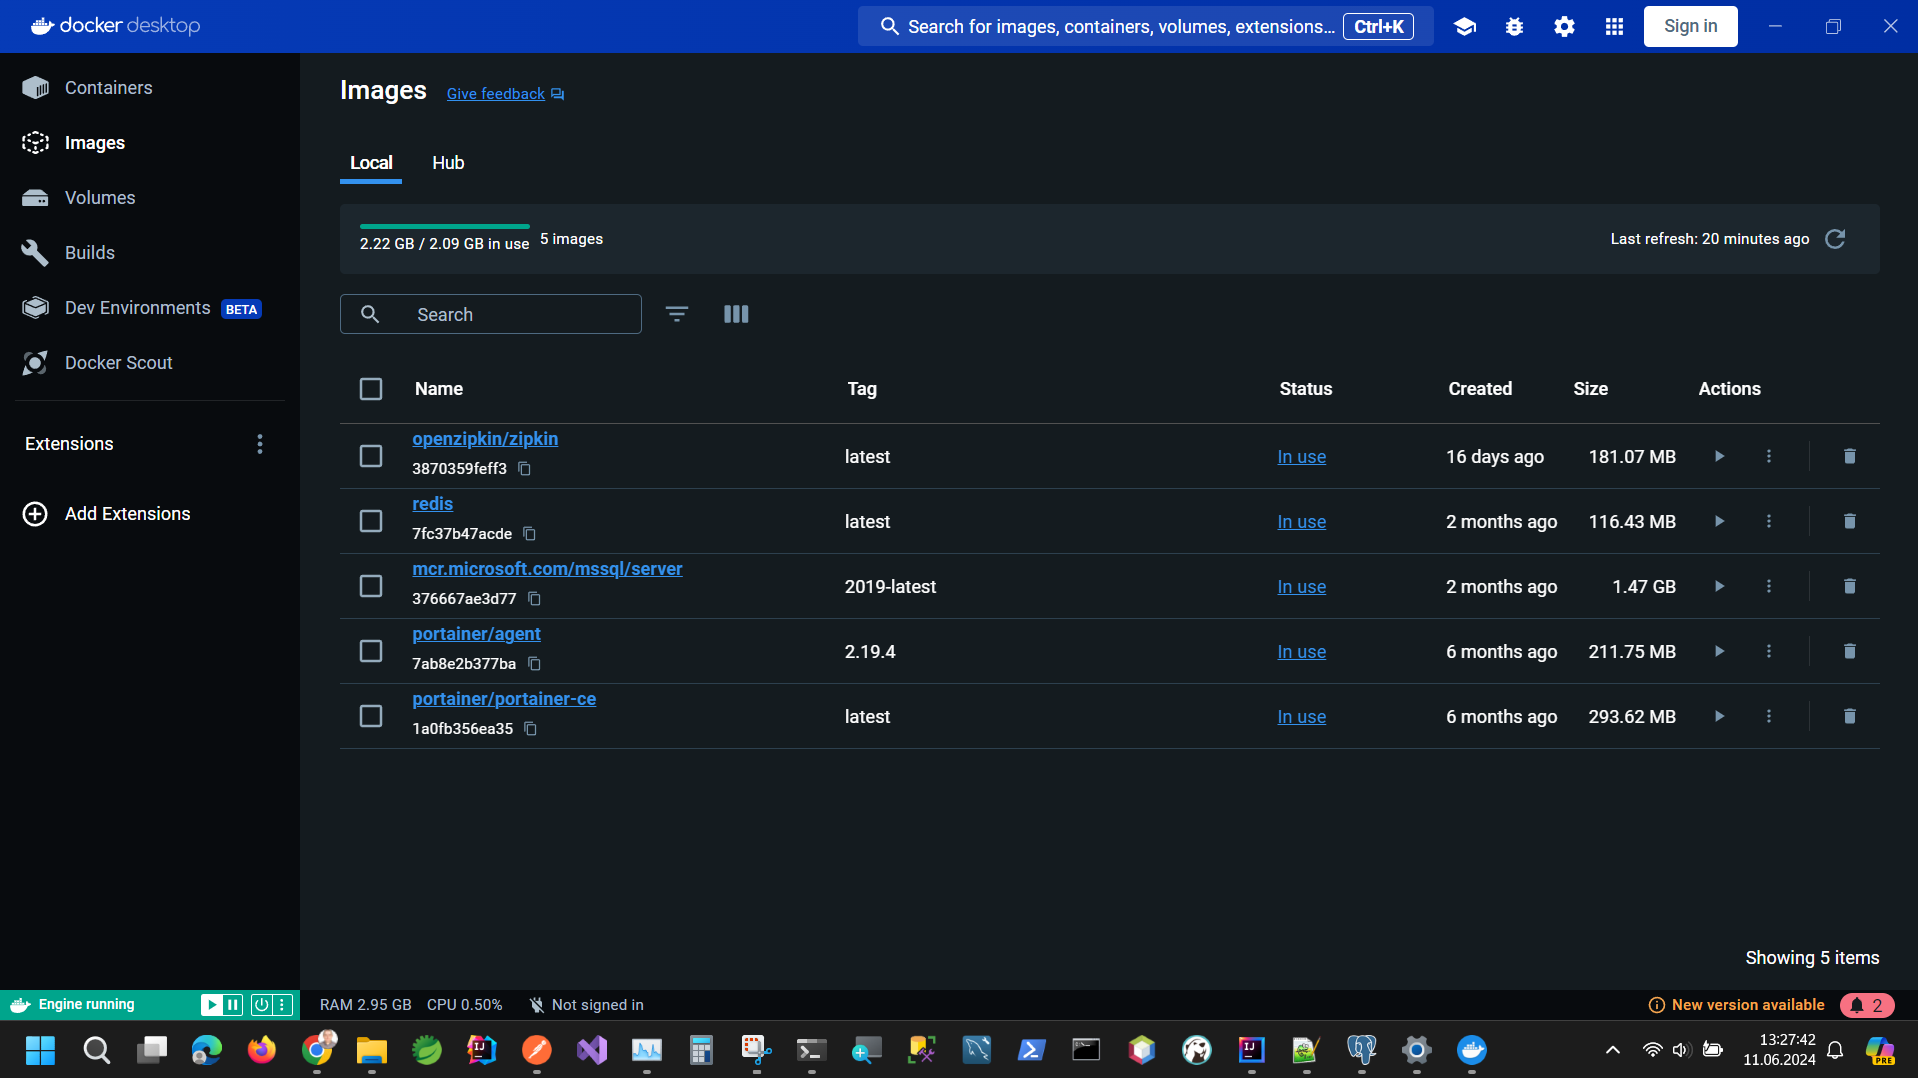Open more actions for redis image

[1769, 521]
